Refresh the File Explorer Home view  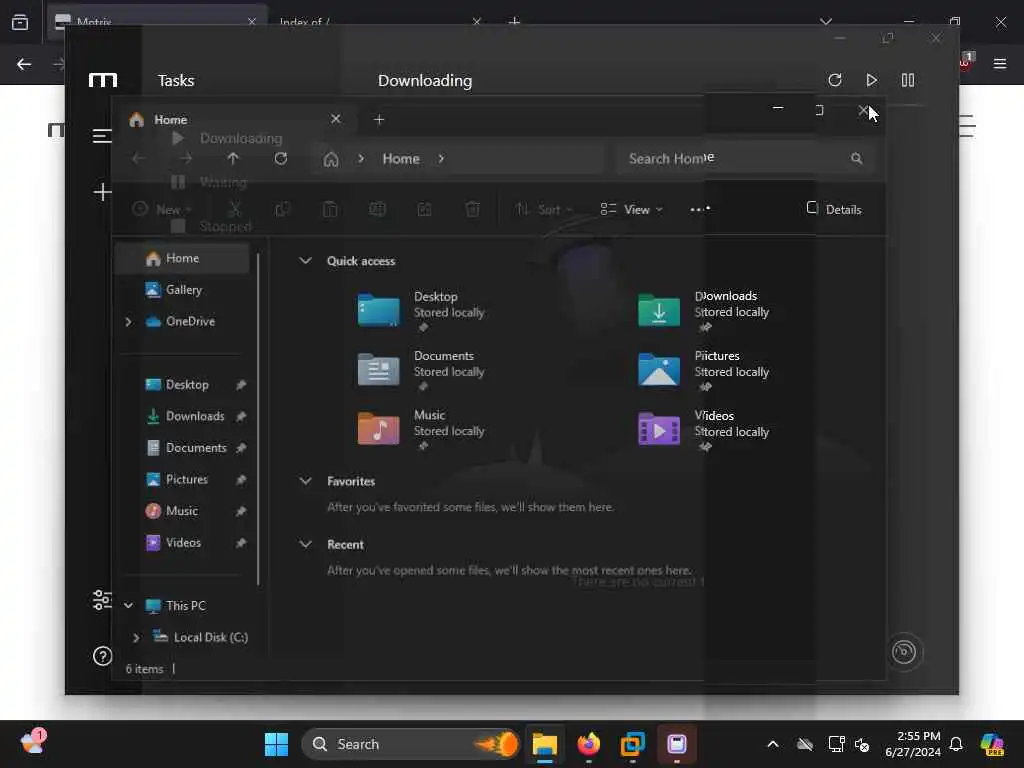point(281,159)
